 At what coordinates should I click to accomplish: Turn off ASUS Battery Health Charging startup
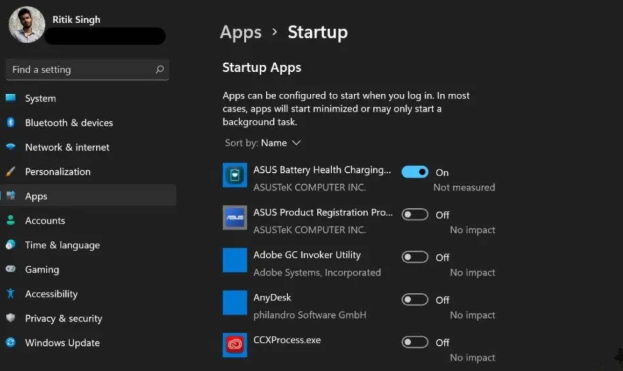pyautogui.click(x=415, y=172)
